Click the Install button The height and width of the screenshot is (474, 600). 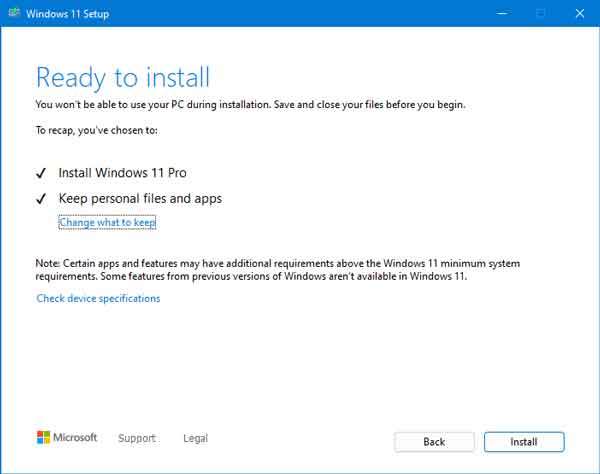point(524,442)
